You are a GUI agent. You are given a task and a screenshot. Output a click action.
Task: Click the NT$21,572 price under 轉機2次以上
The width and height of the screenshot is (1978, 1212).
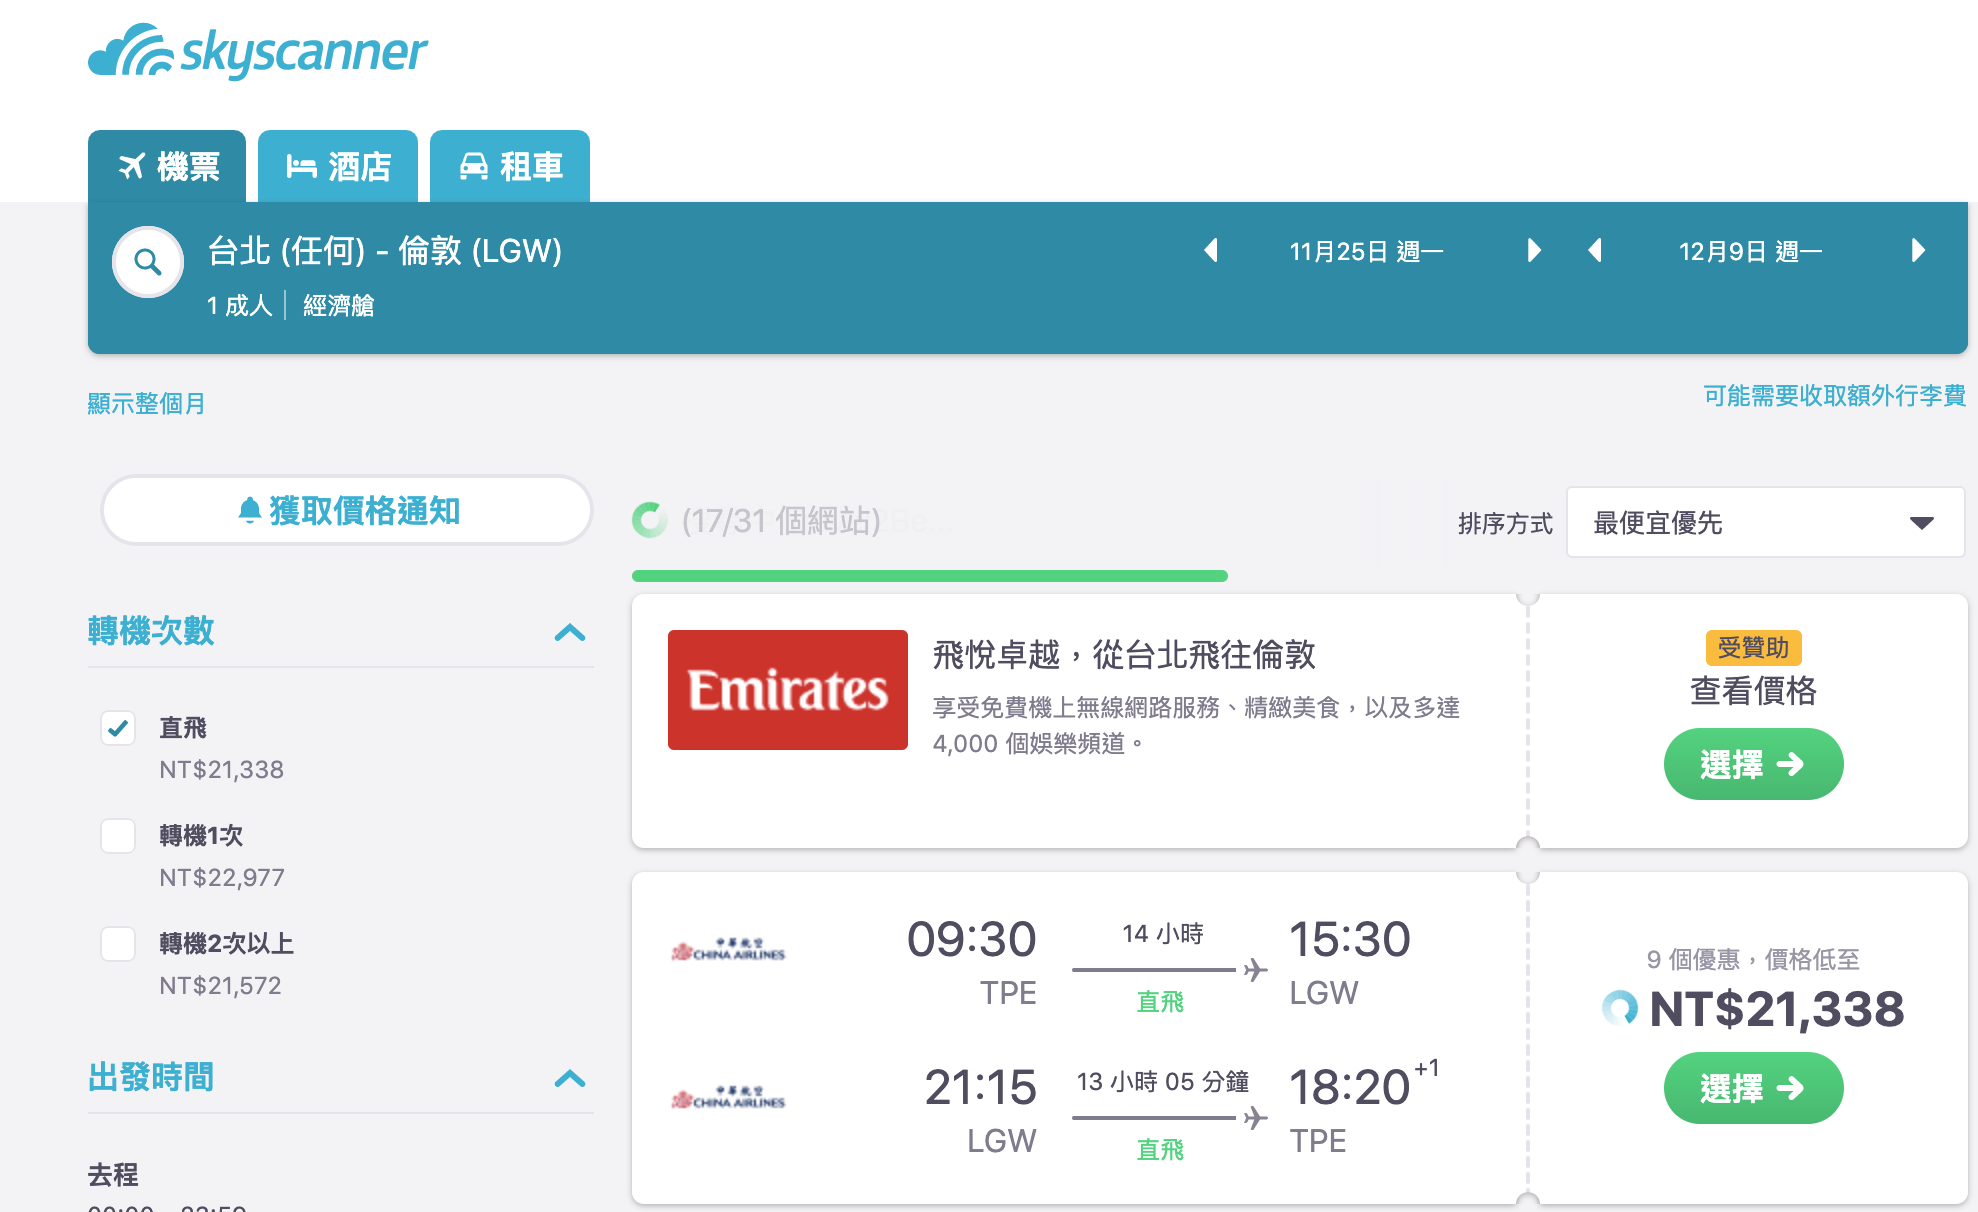tap(220, 986)
